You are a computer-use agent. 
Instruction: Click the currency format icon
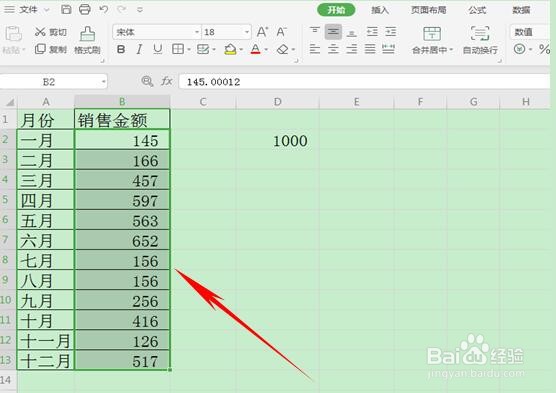click(519, 49)
